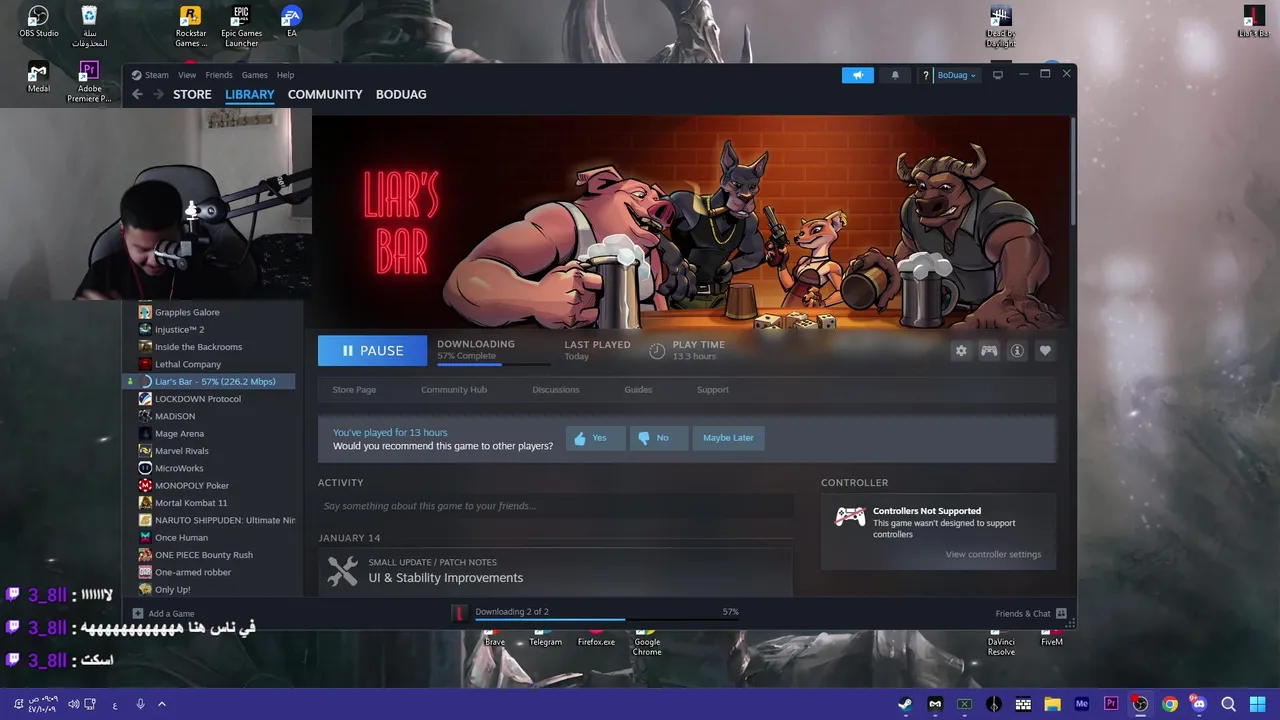Open Steam notifications bell
Image resolution: width=1280 pixels, height=720 pixels.
coord(895,75)
